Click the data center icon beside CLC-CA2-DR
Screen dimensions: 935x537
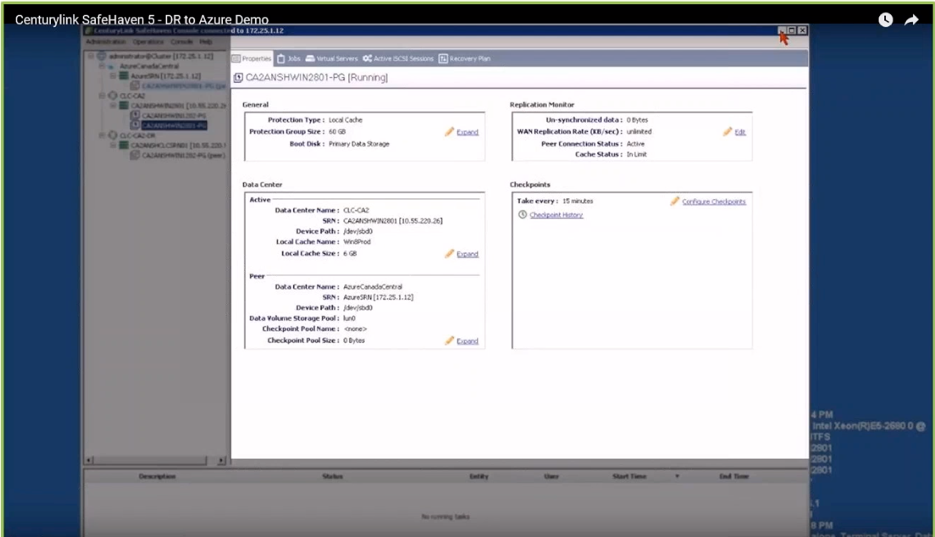(113, 135)
